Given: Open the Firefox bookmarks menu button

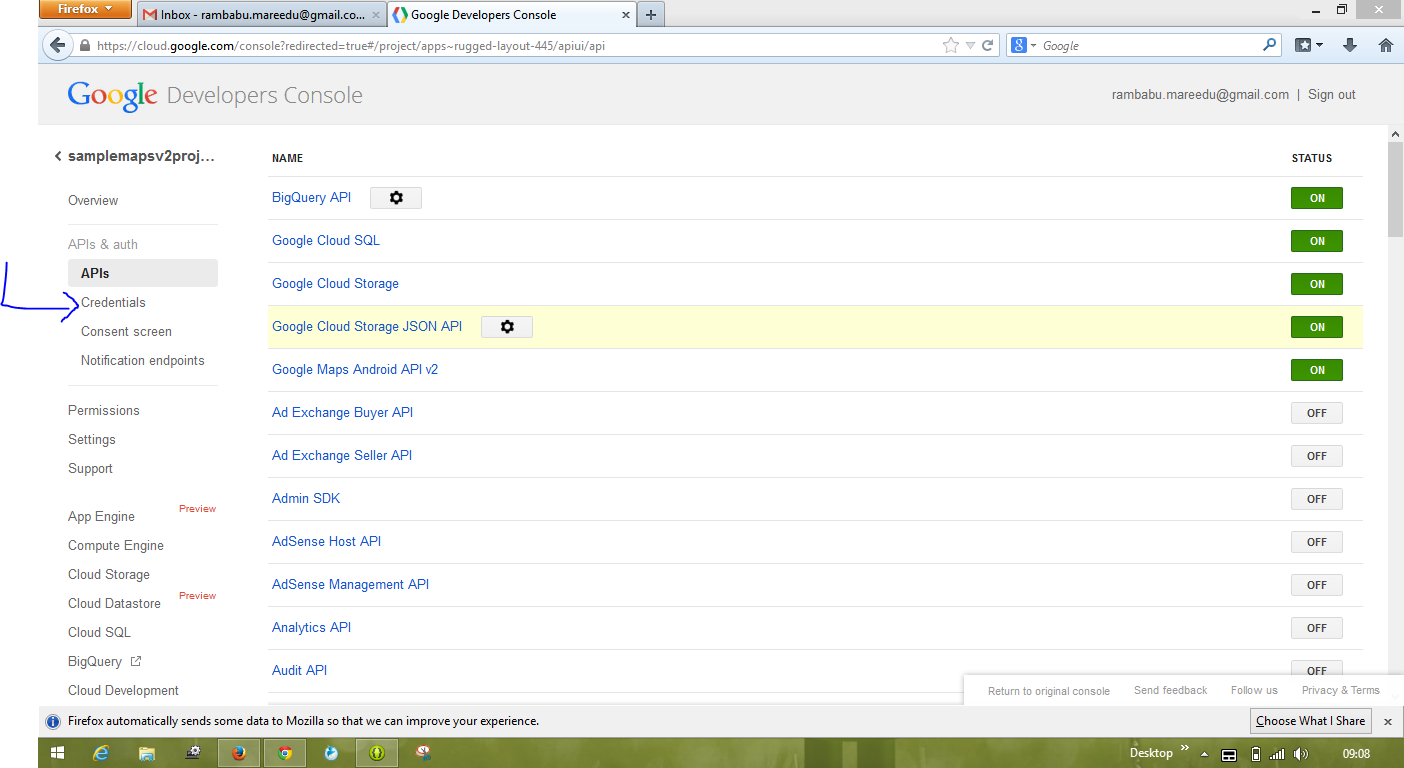Looking at the screenshot, I should pos(1309,45).
